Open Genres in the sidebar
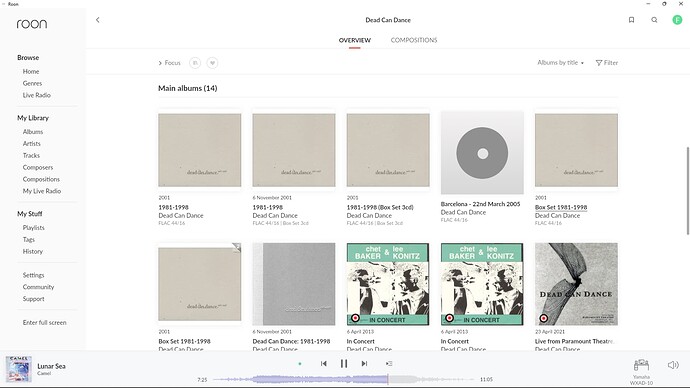This screenshot has height=388, width=690. (x=33, y=83)
